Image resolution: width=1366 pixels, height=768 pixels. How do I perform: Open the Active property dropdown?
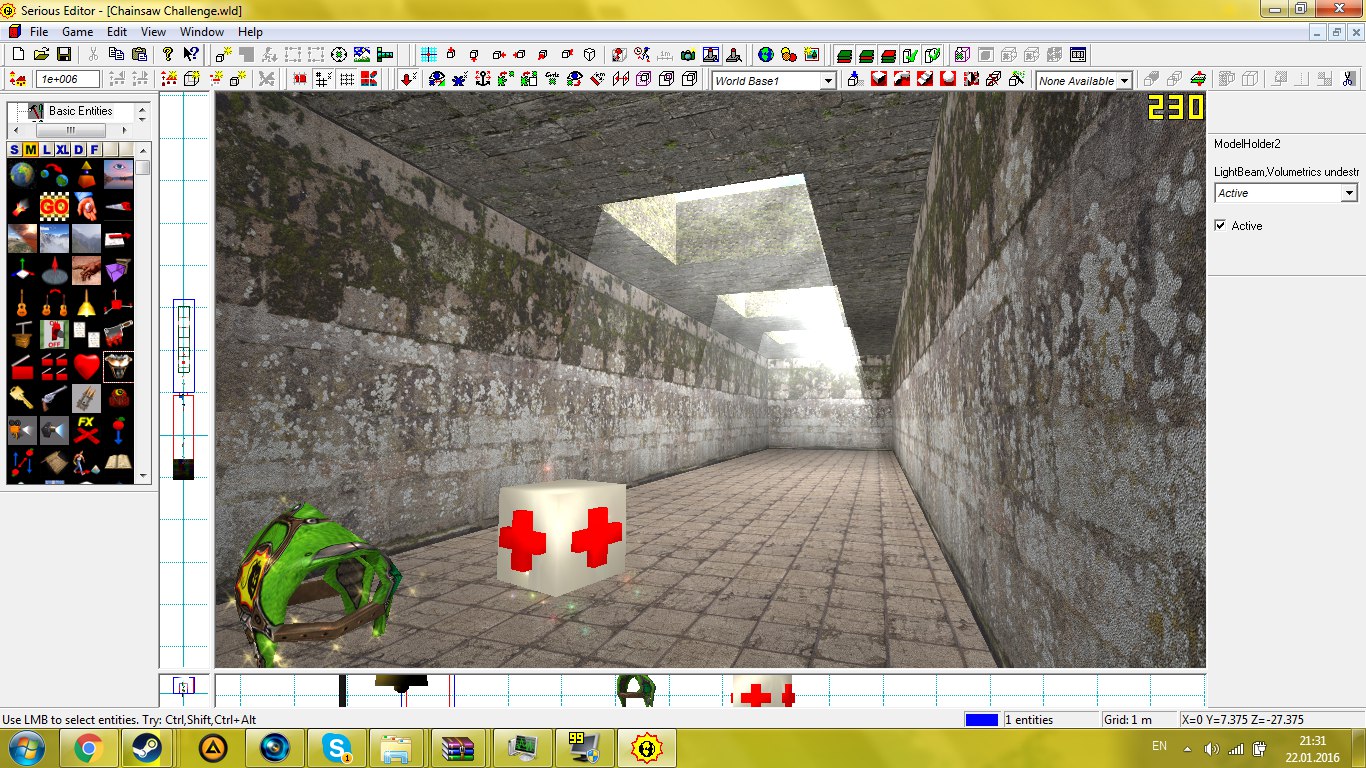click(1349, 193)
